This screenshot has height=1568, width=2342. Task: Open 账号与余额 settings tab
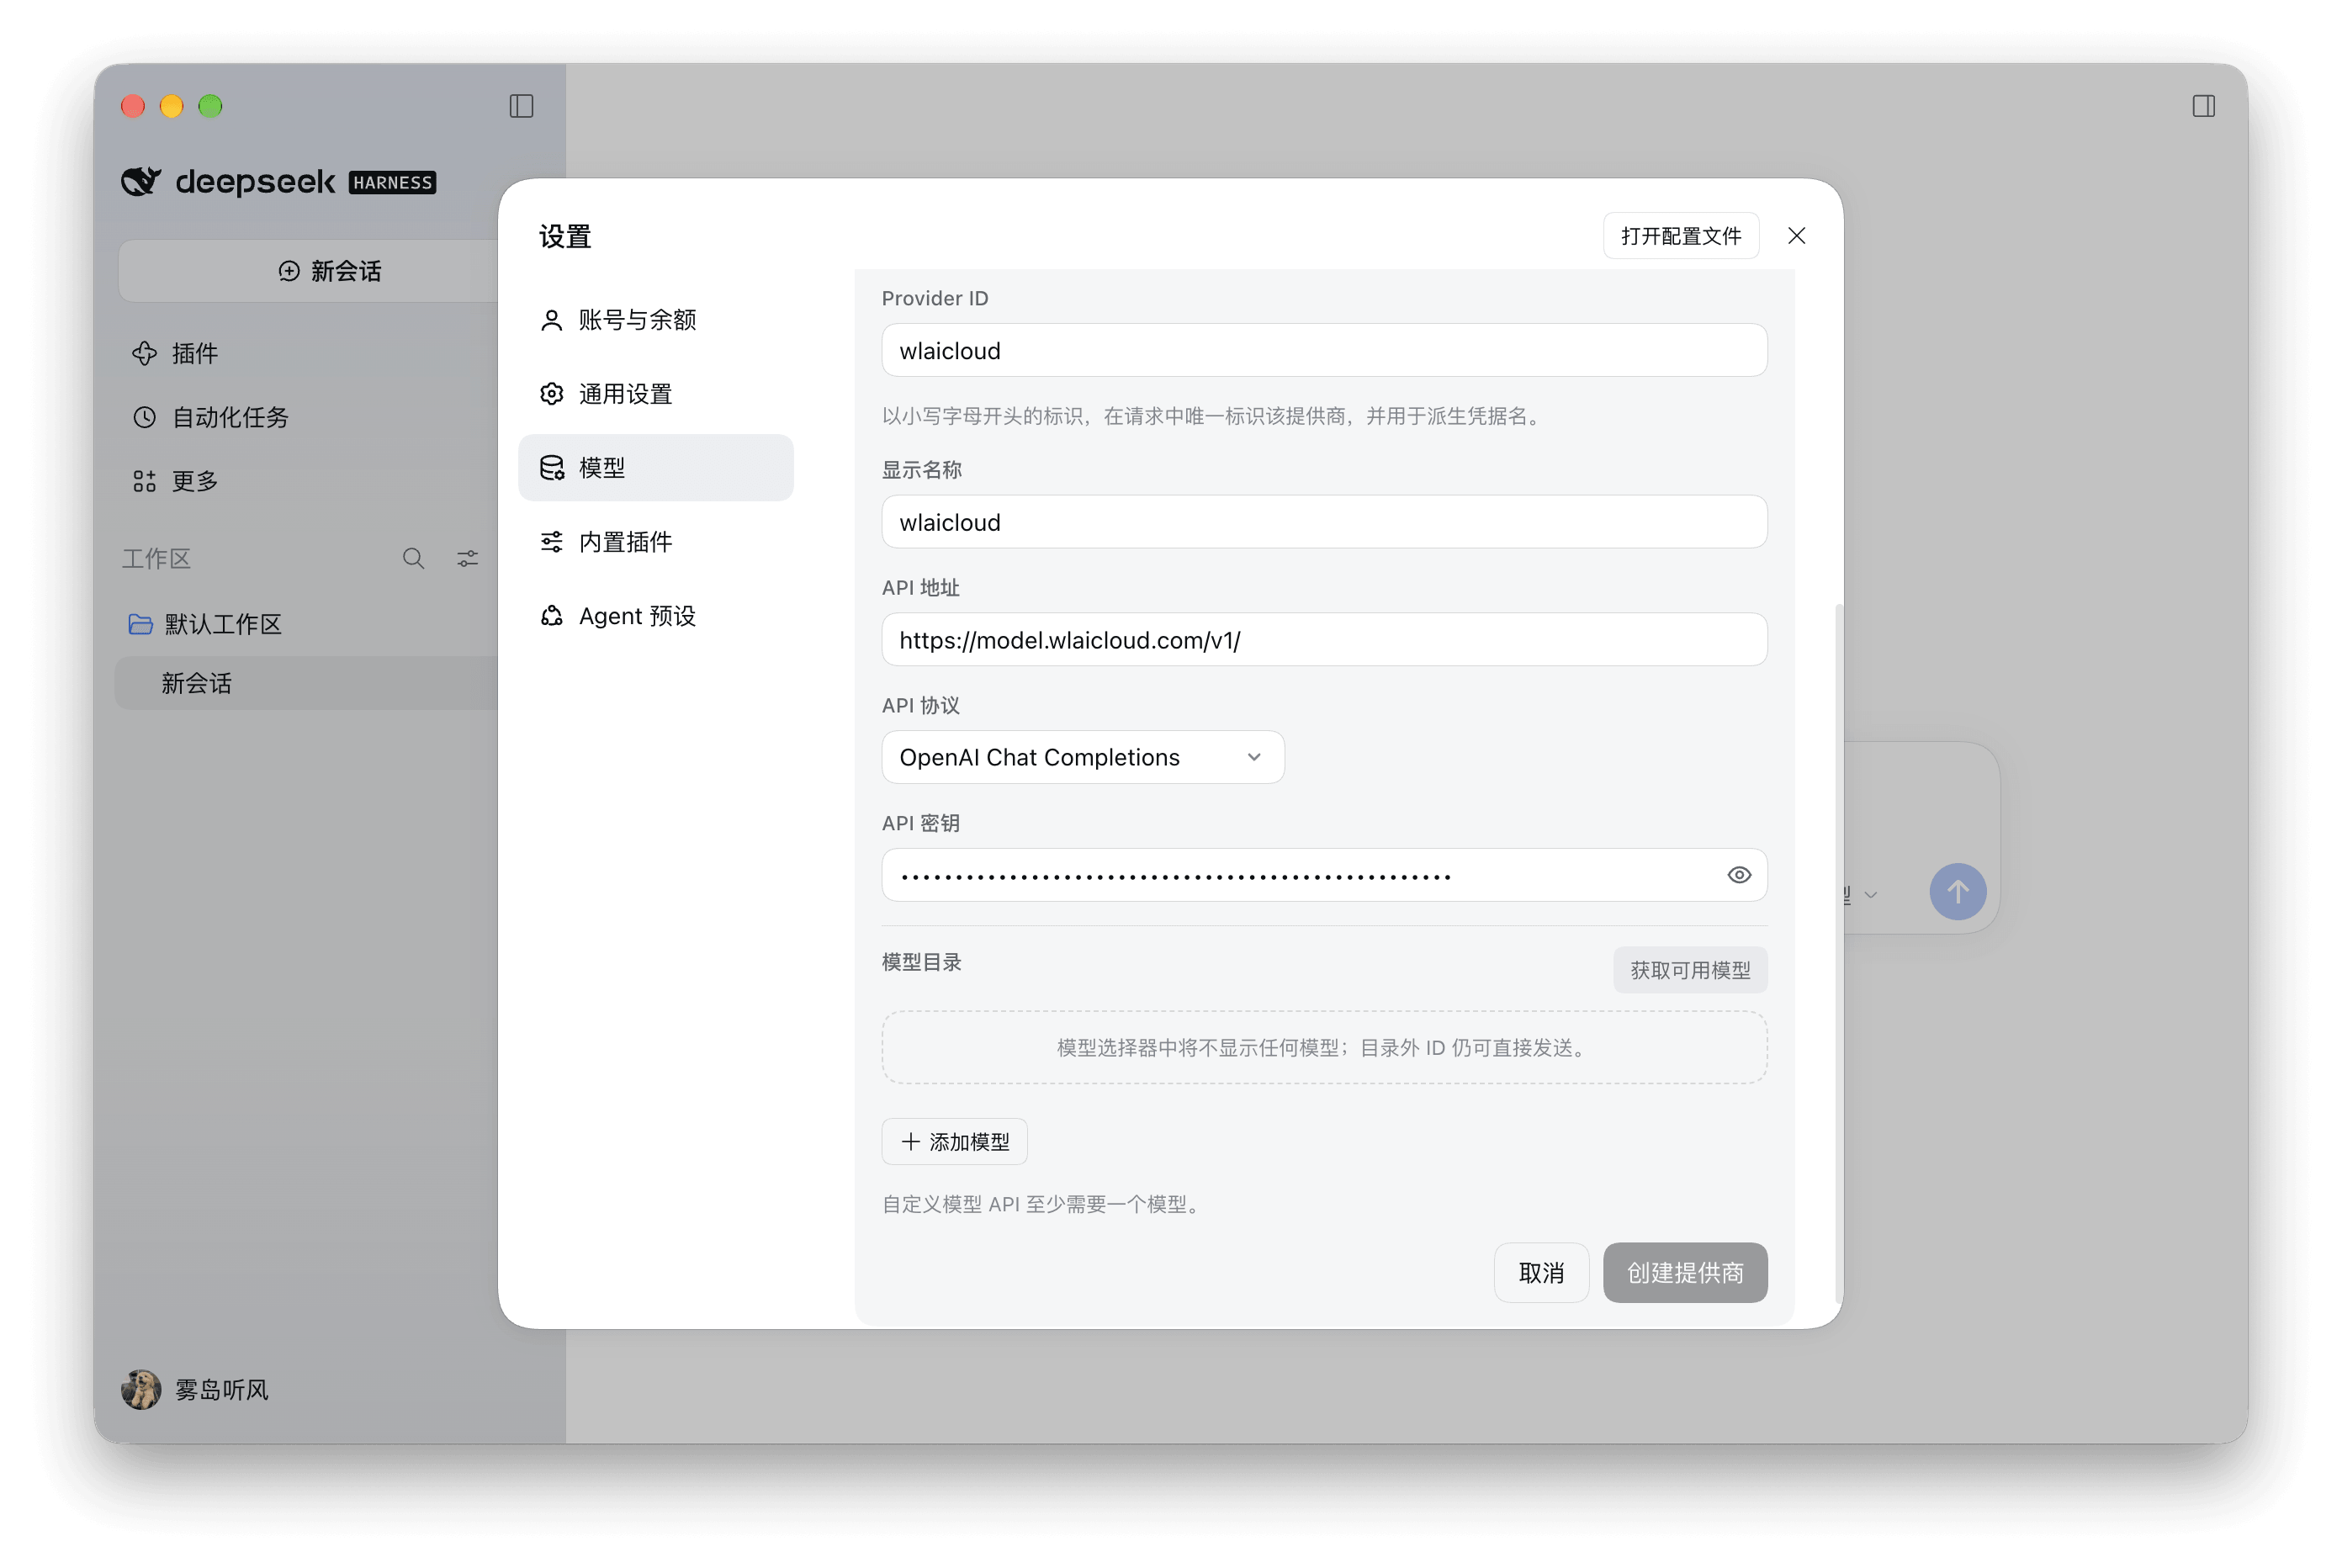(656, 320)
